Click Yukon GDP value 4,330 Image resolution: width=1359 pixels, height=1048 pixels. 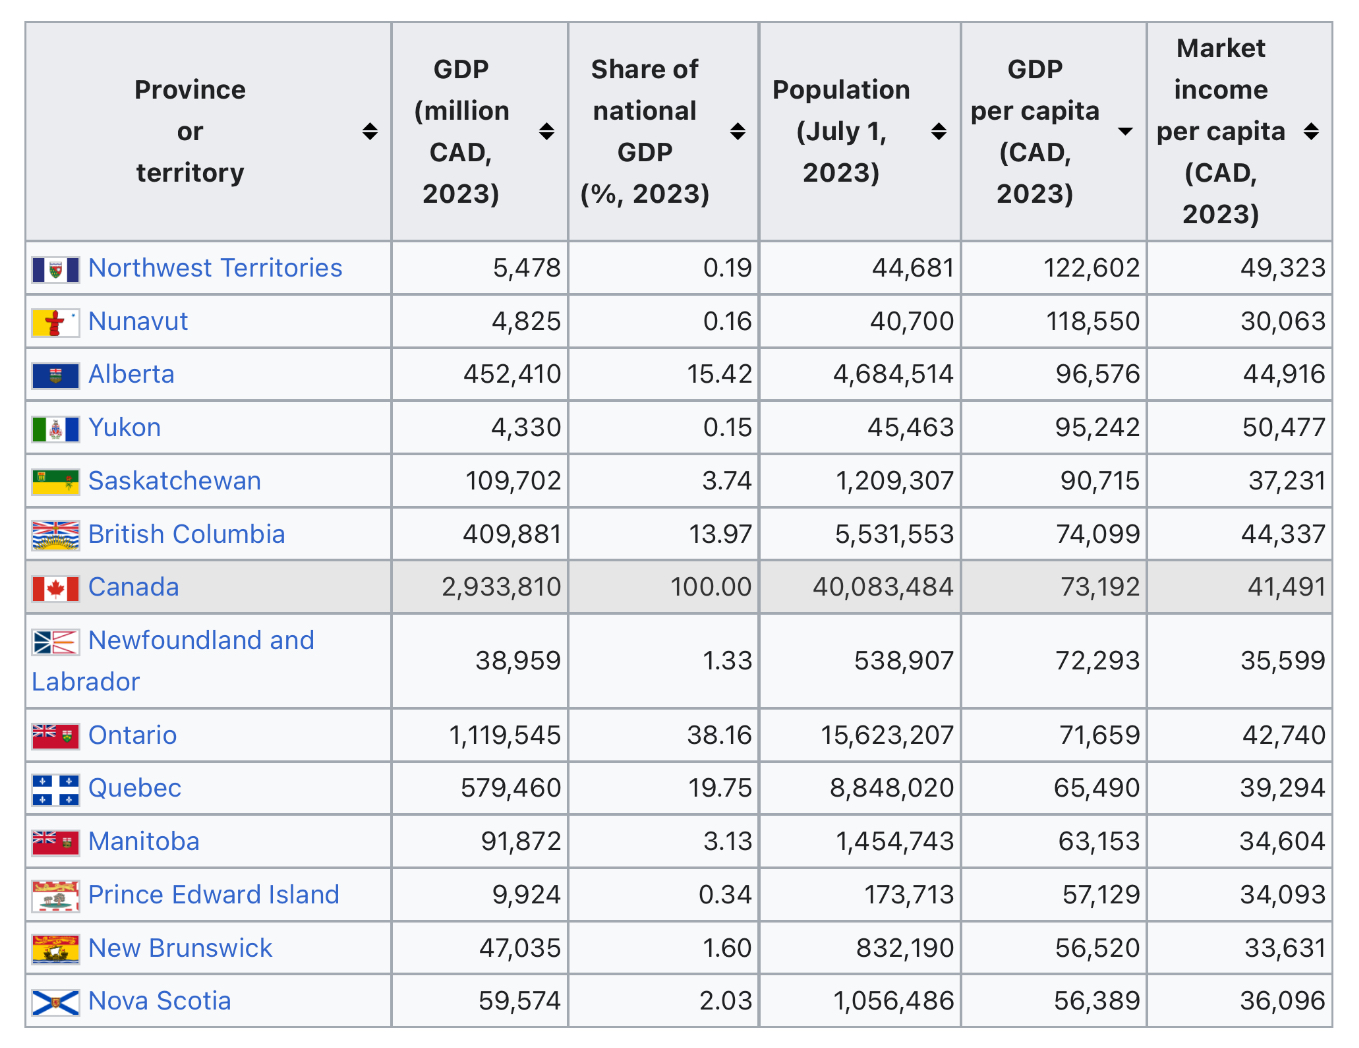pos(526,427)
